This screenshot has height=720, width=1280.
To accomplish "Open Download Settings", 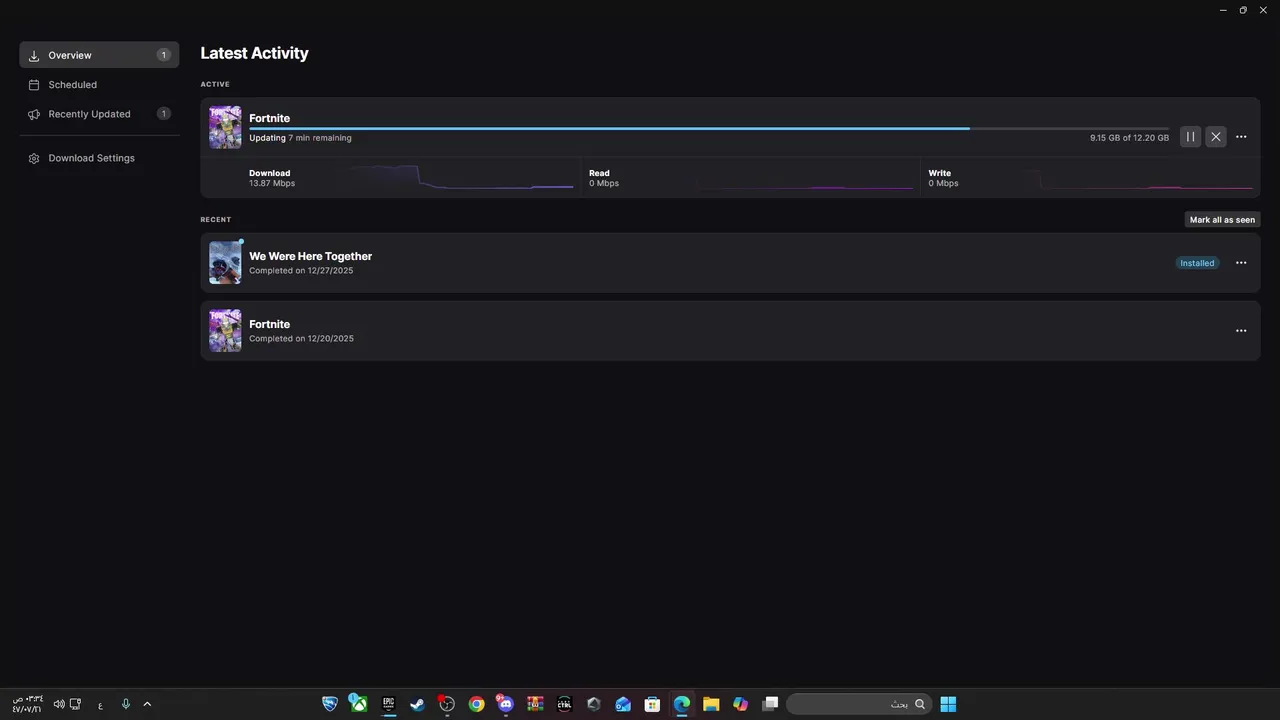I will 99,158.
